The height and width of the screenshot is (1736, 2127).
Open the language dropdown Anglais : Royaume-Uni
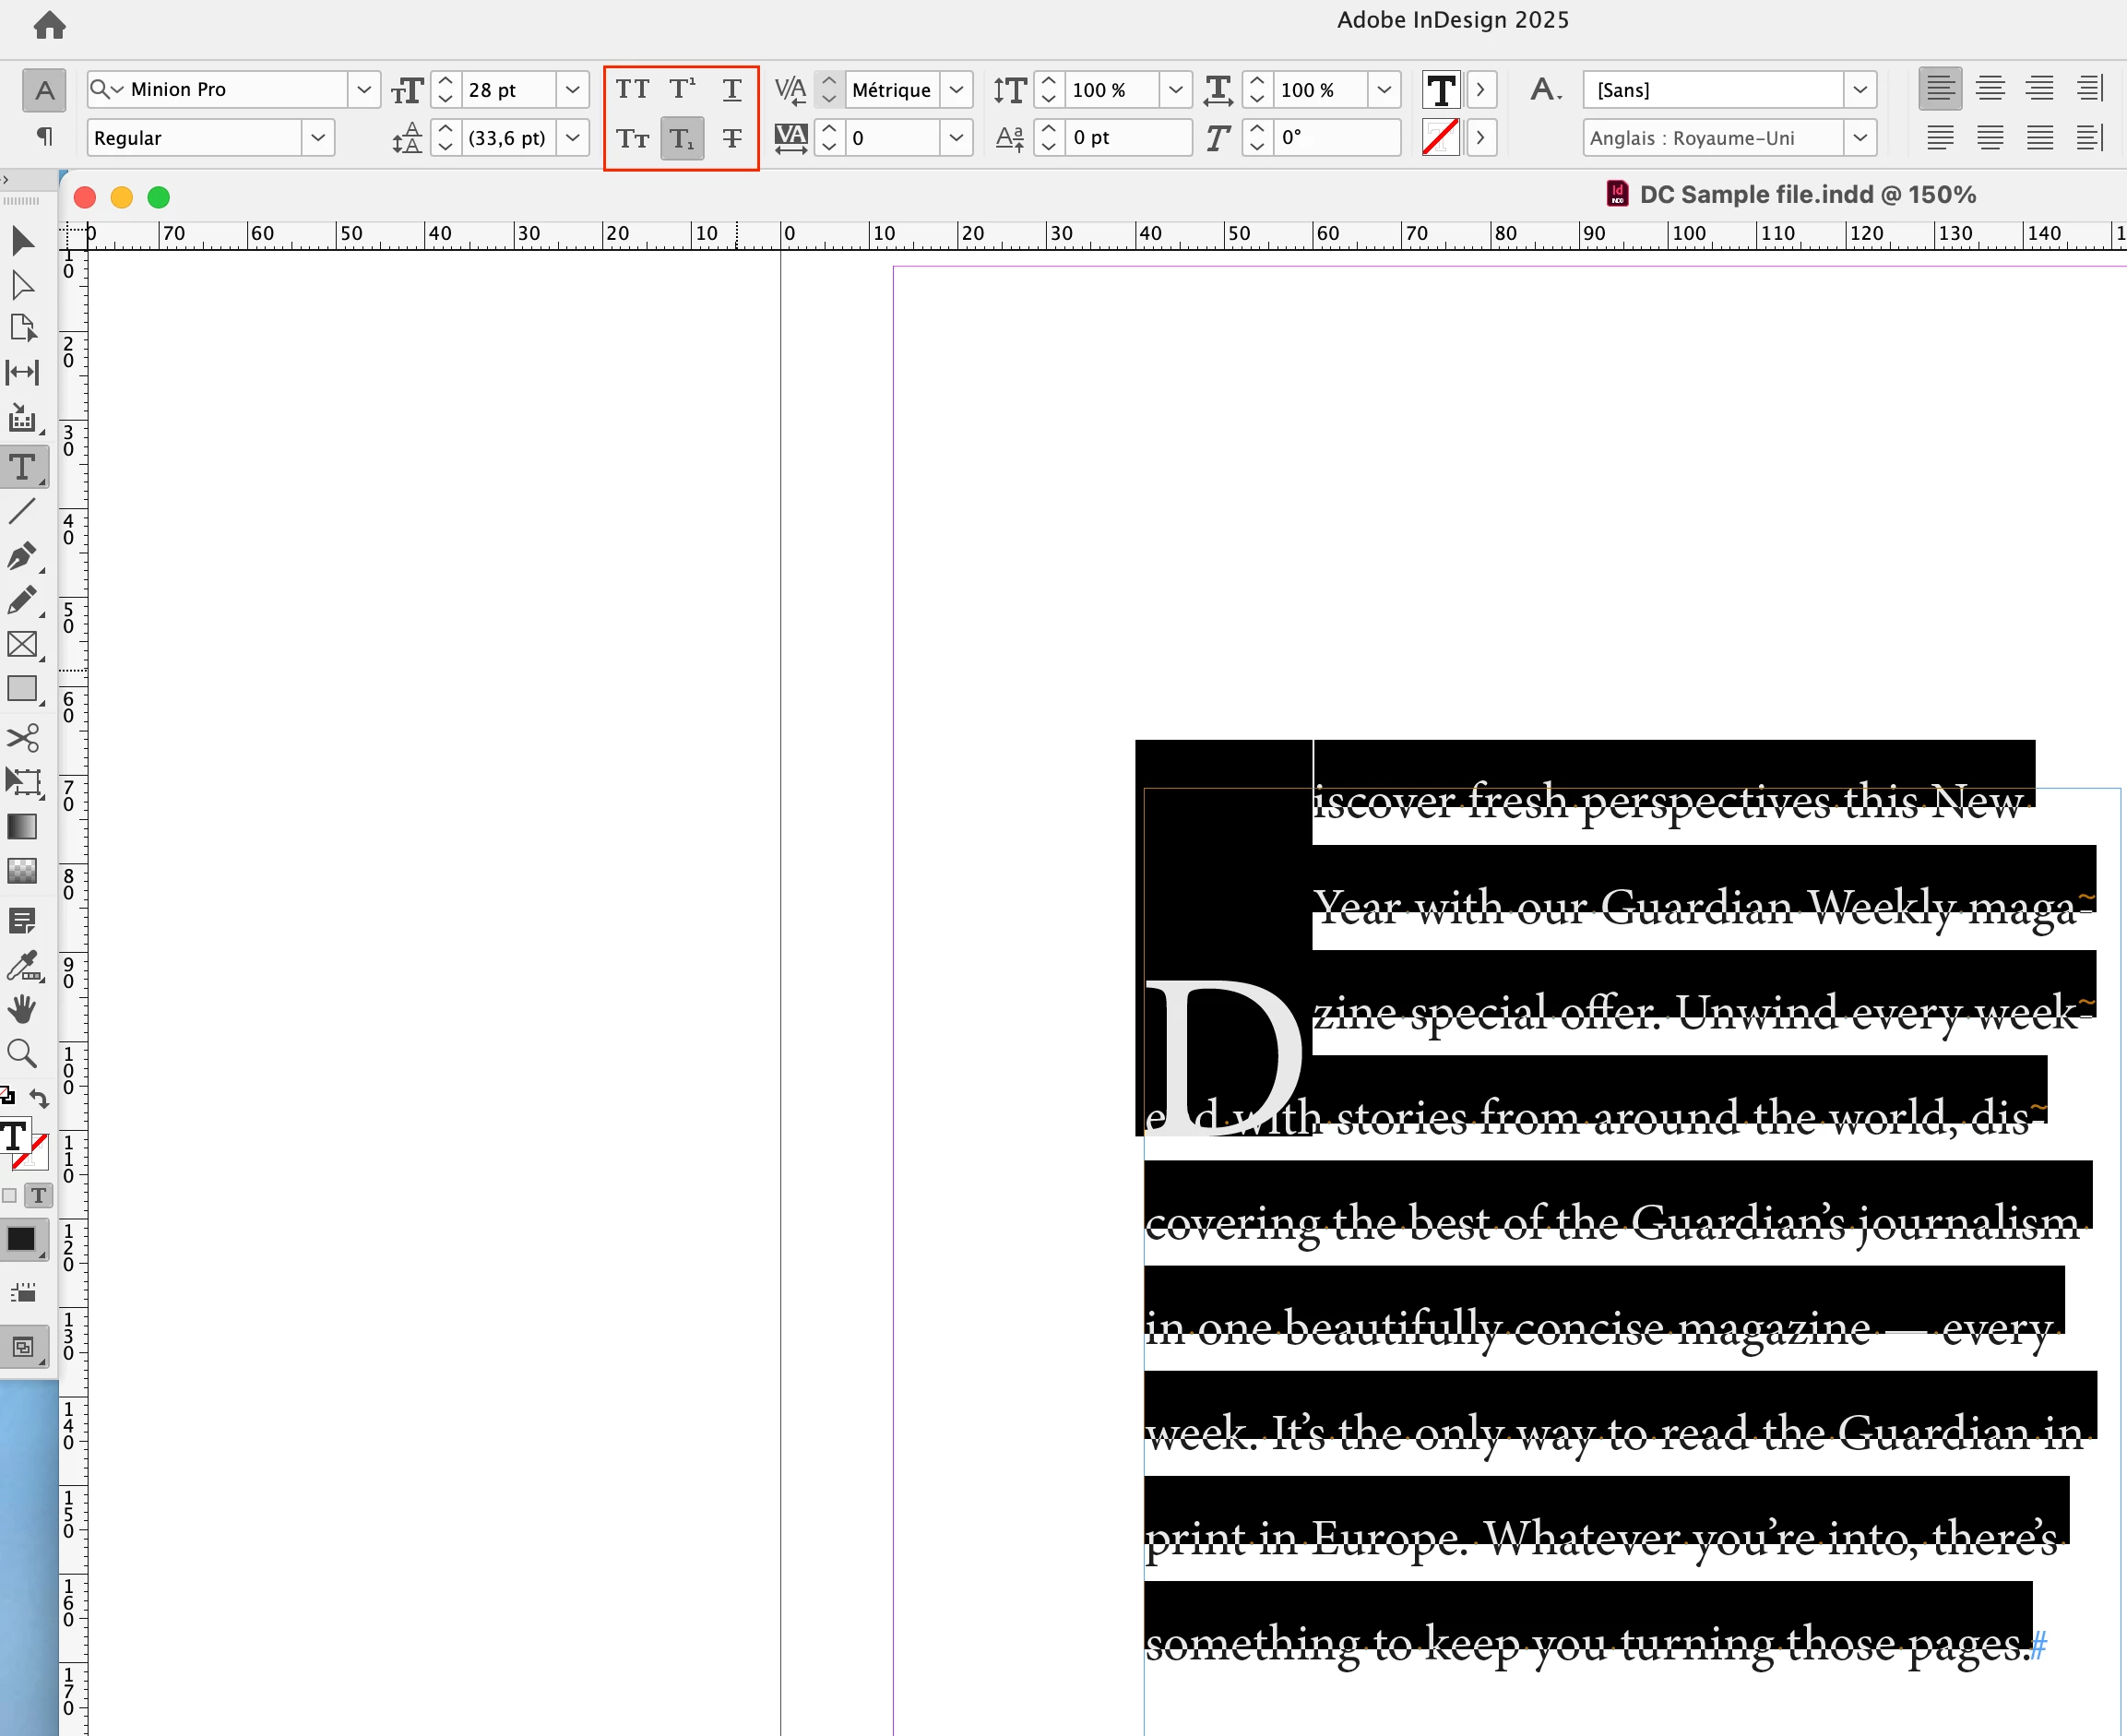click(x=1859, y=138)
